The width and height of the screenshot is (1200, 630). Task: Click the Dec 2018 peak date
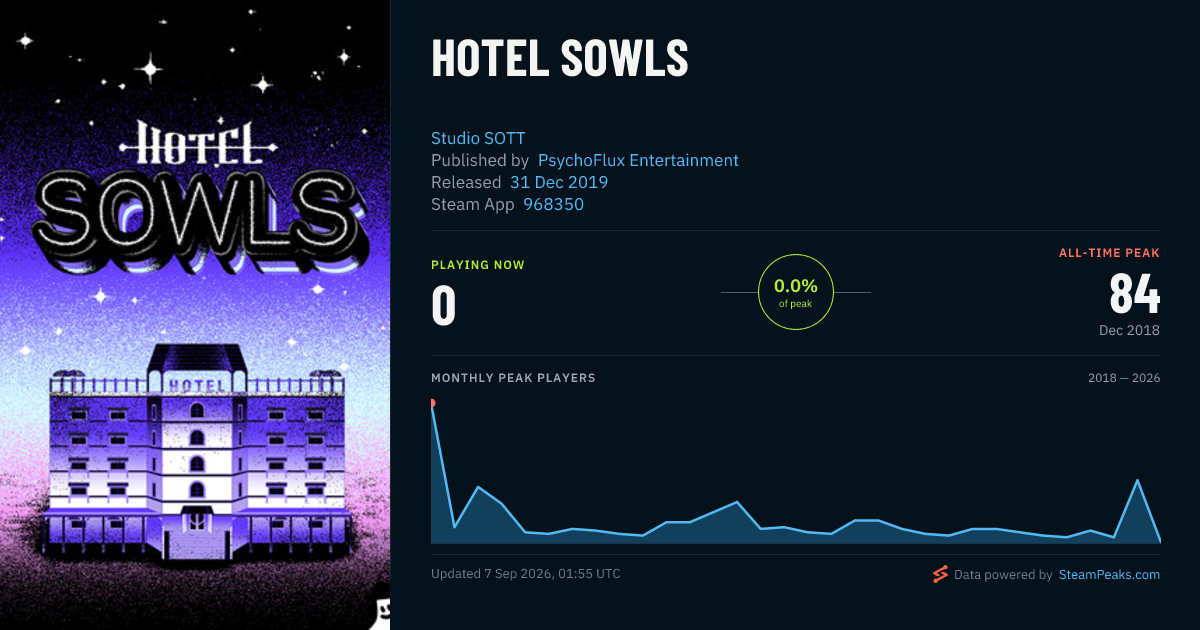(1129, 330)
